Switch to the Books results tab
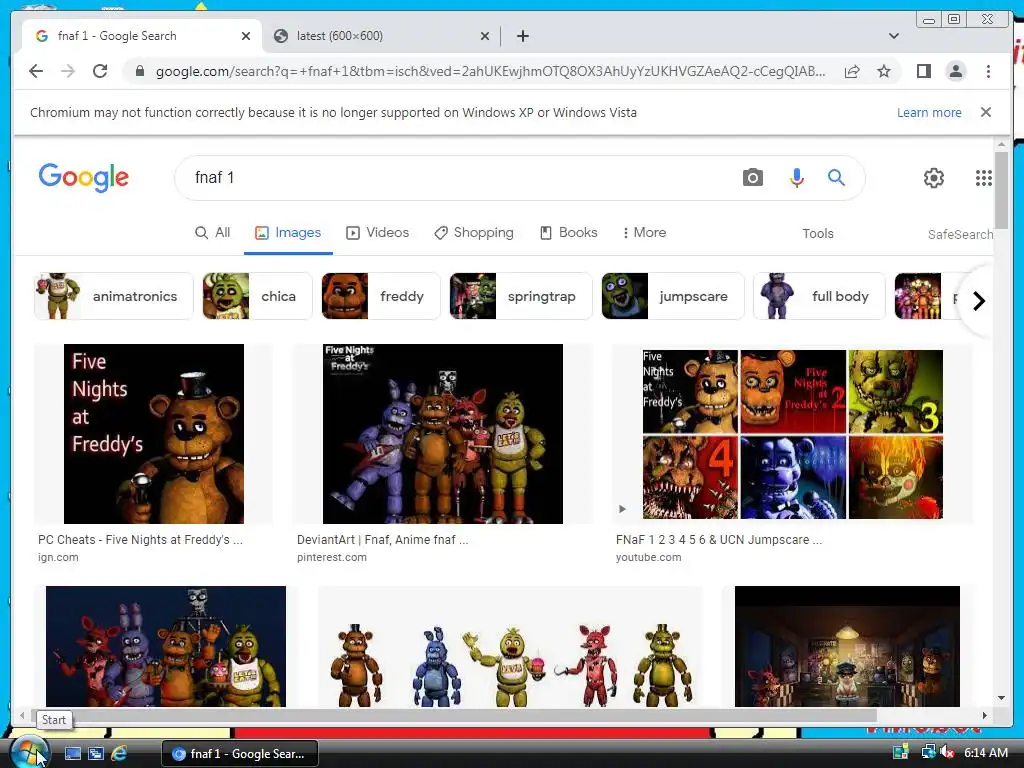 [x=568, y=232]
